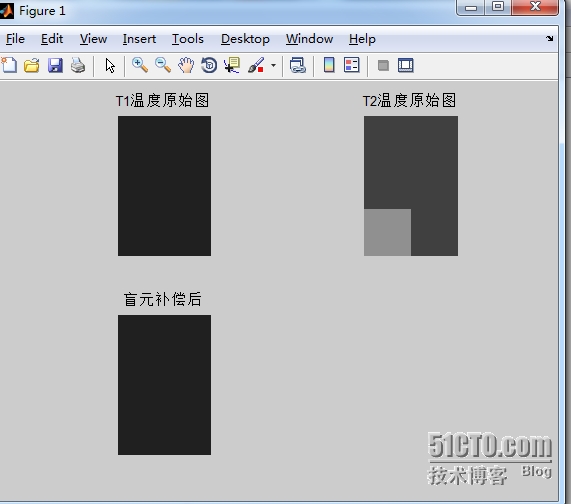
Task: Select the T1温度原始图 image plot
Action: (x=164, y=186)
